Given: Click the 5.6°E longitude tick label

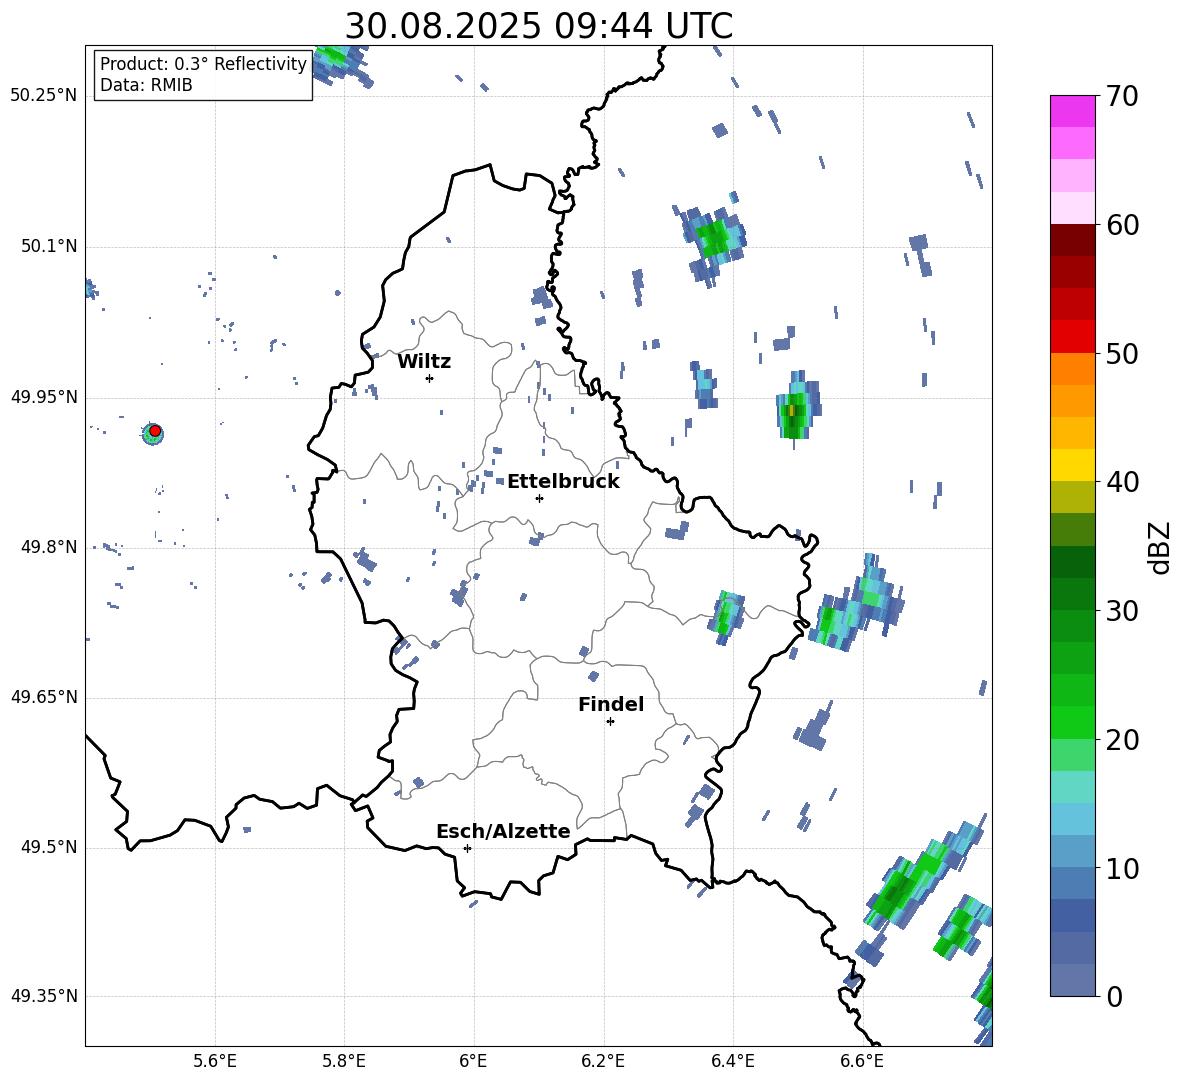Looking at the screenshot, I should pos(215,1061).
